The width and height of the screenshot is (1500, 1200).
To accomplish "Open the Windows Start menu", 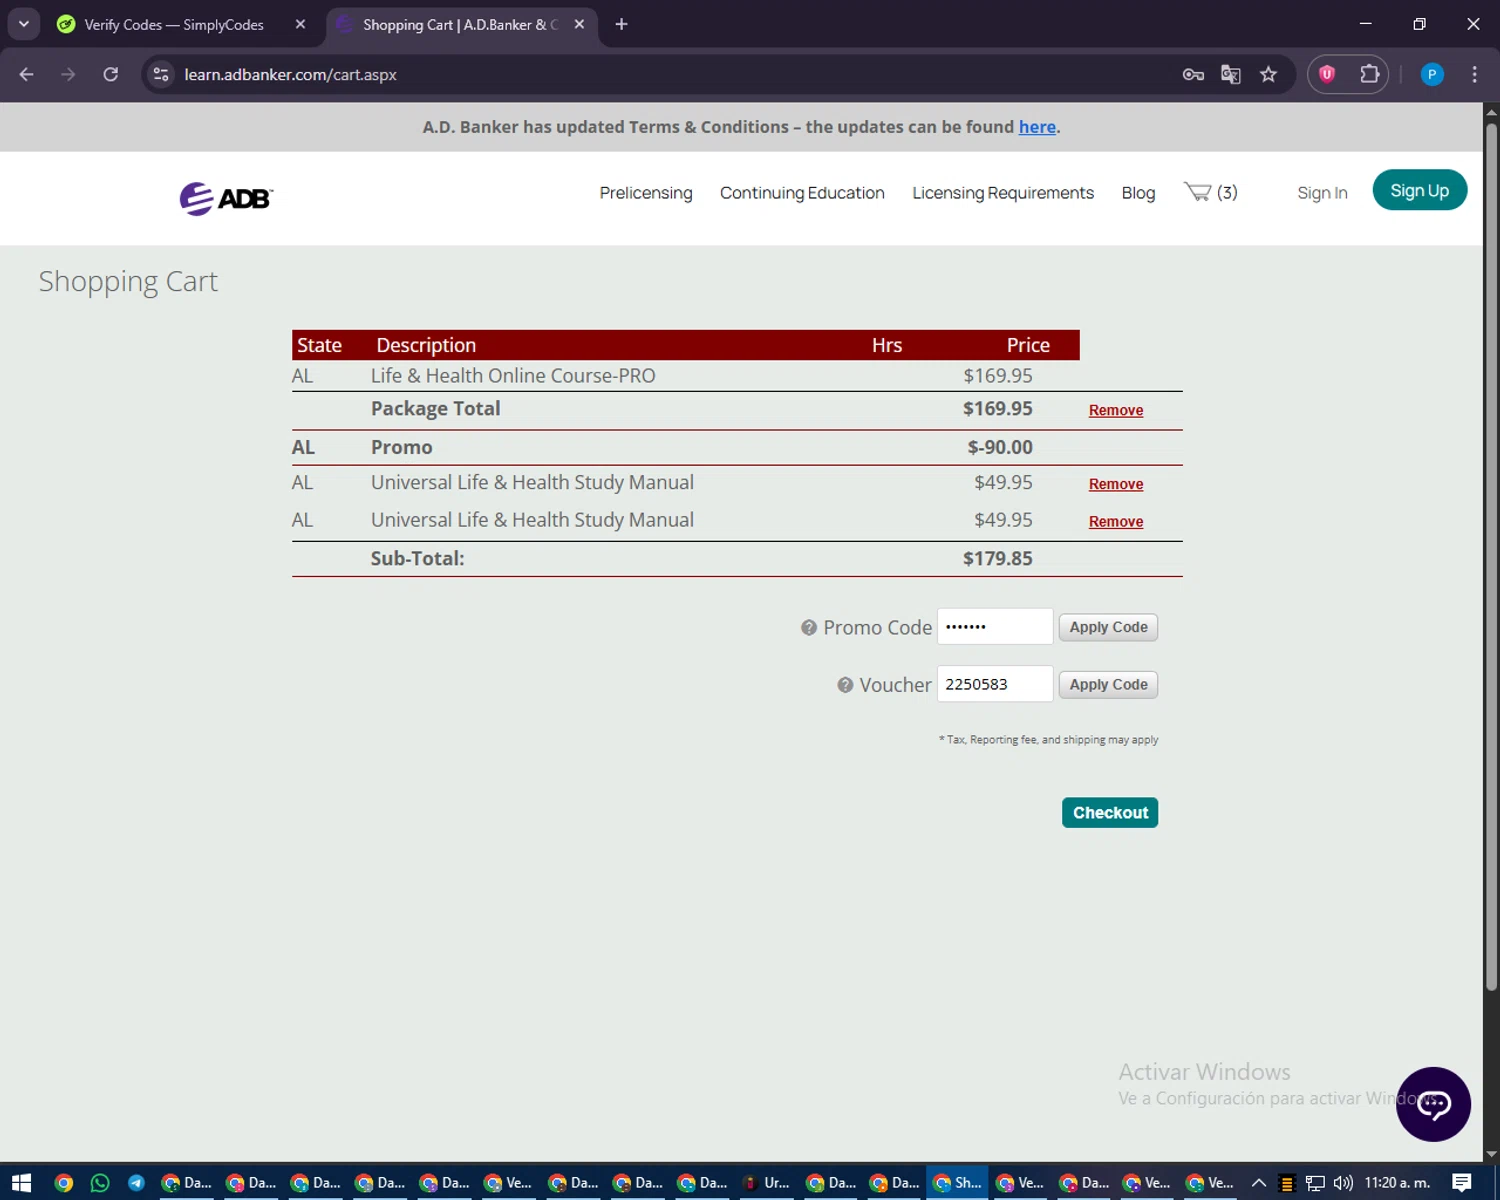I will click(21, 1183).
